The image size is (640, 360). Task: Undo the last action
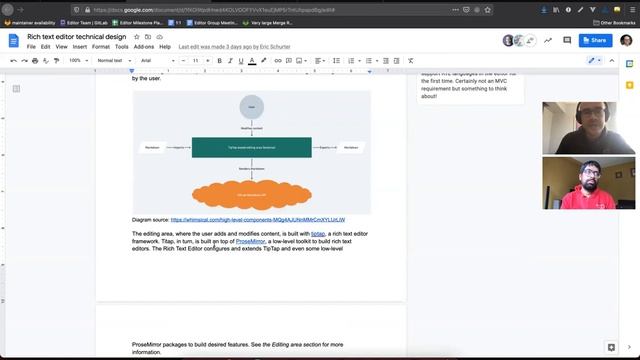[13, 61]
